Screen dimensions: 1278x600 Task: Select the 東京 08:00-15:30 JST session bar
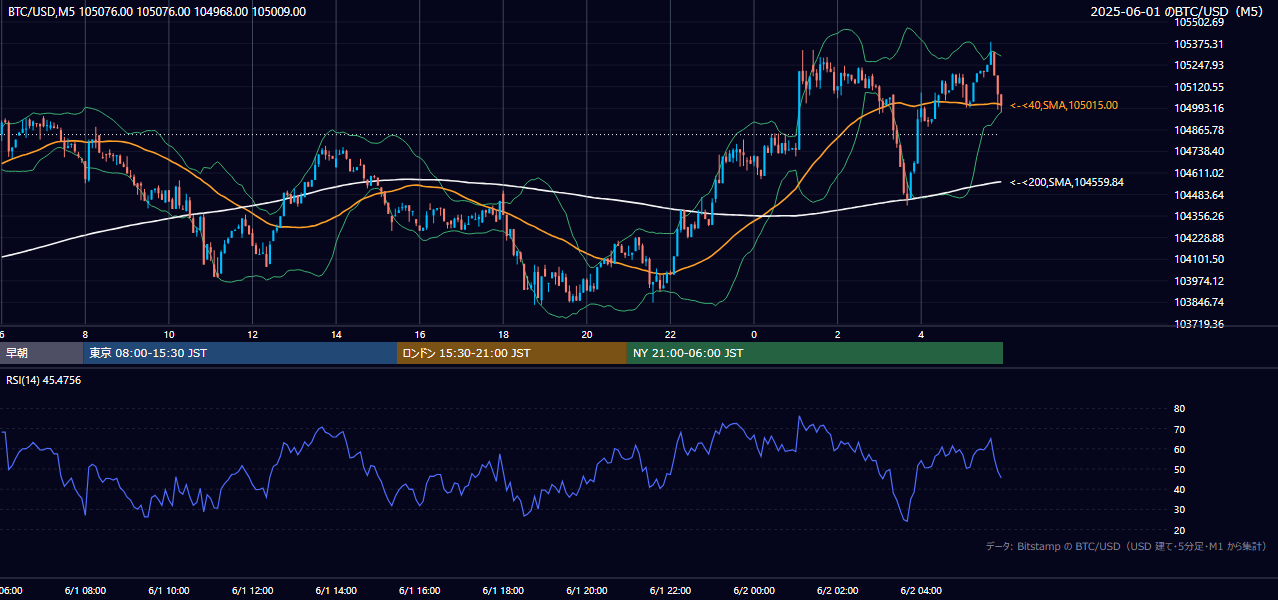[240, 353]
